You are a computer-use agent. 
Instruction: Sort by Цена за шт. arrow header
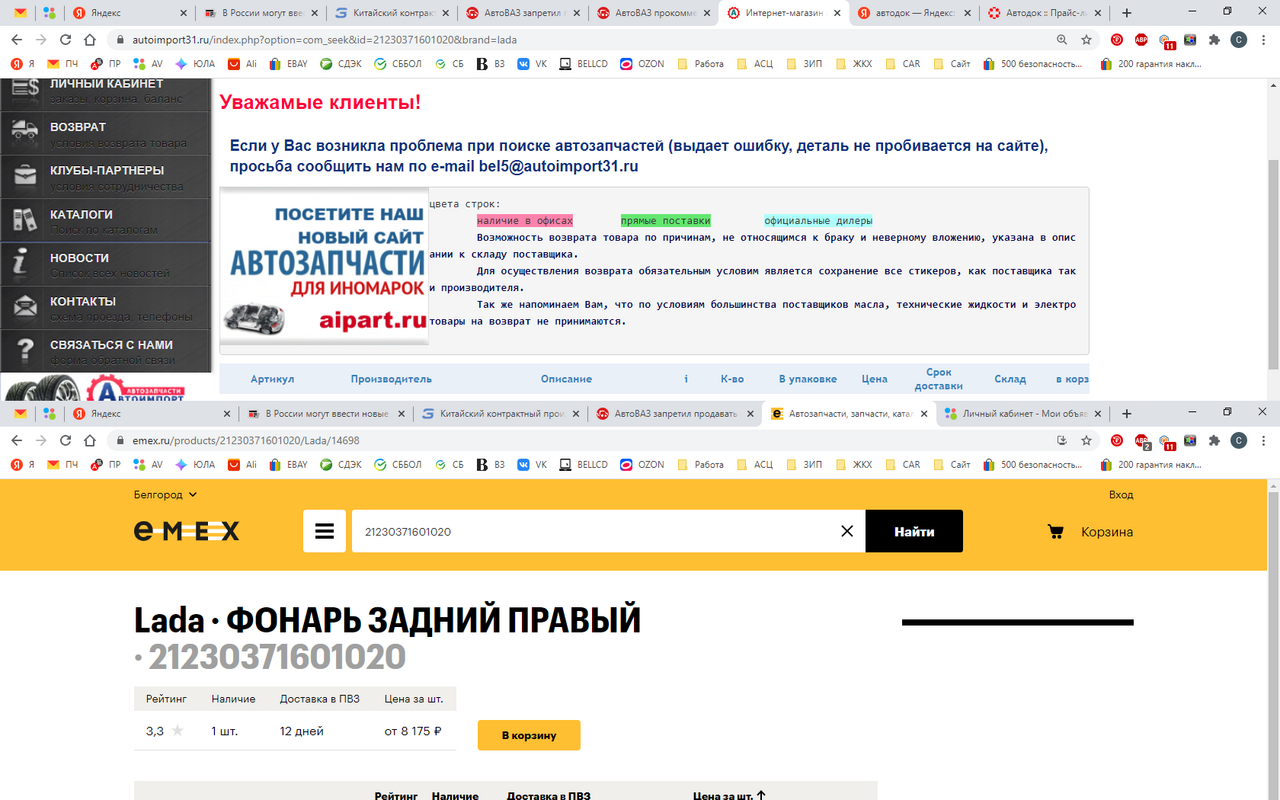click(730, 796)
